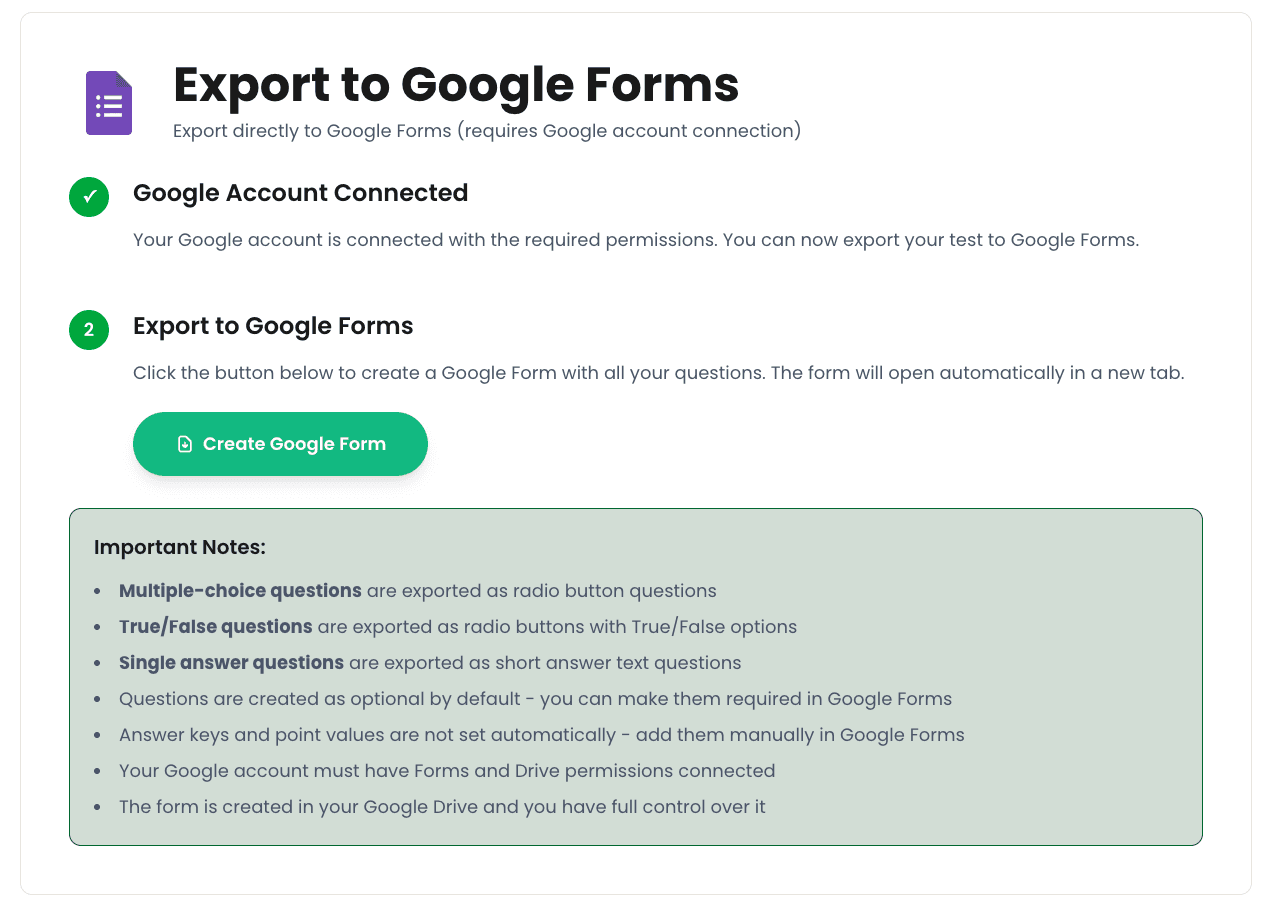Click the Important Notes heading
The height and width of the screenshot is (916, 1268).
click(x=180, y=547)
